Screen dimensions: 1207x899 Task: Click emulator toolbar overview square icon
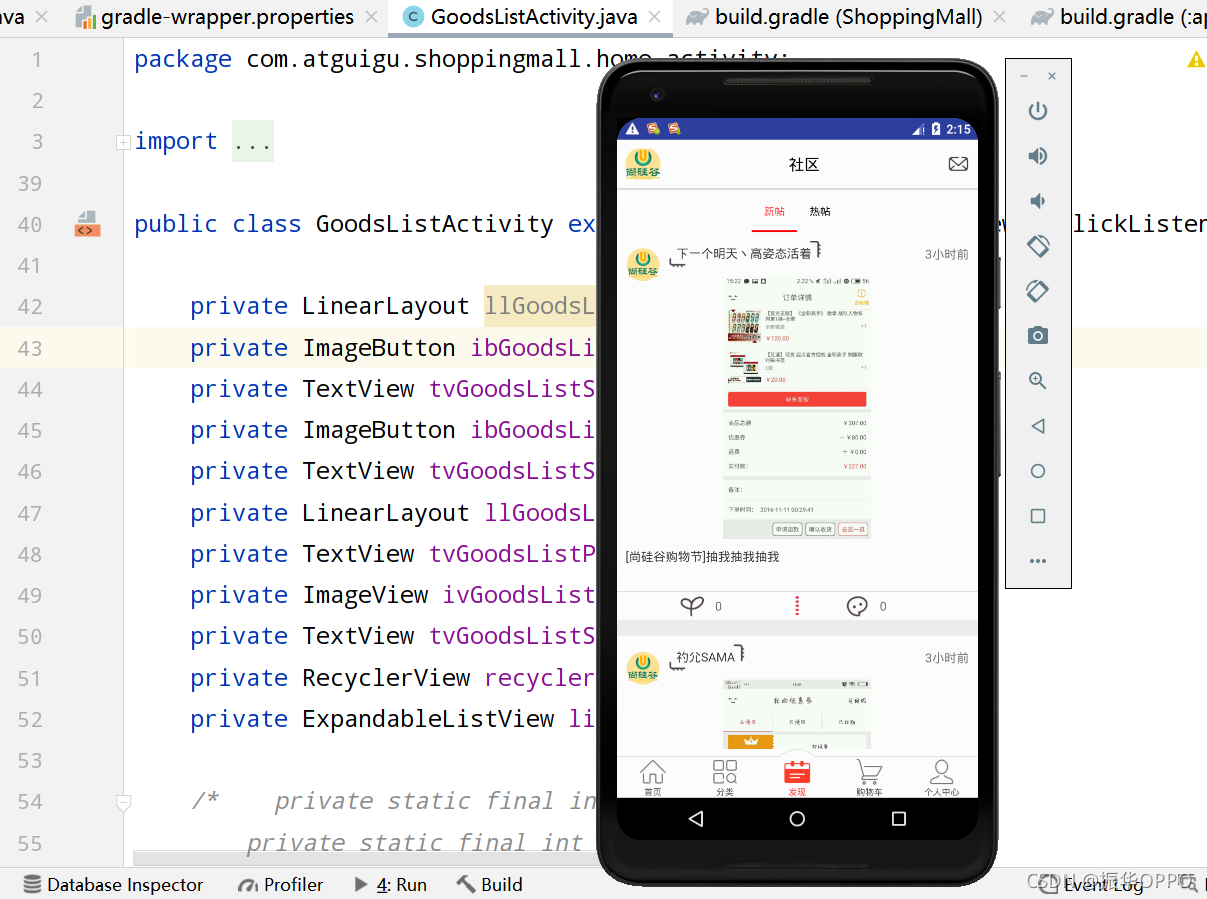coord(1038,516)
